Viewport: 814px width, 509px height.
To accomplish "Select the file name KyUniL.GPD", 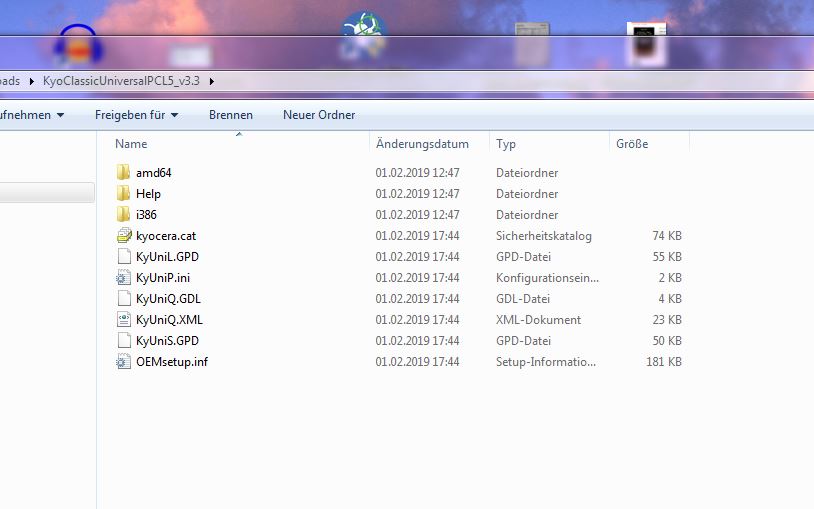I will coord(167,257).
